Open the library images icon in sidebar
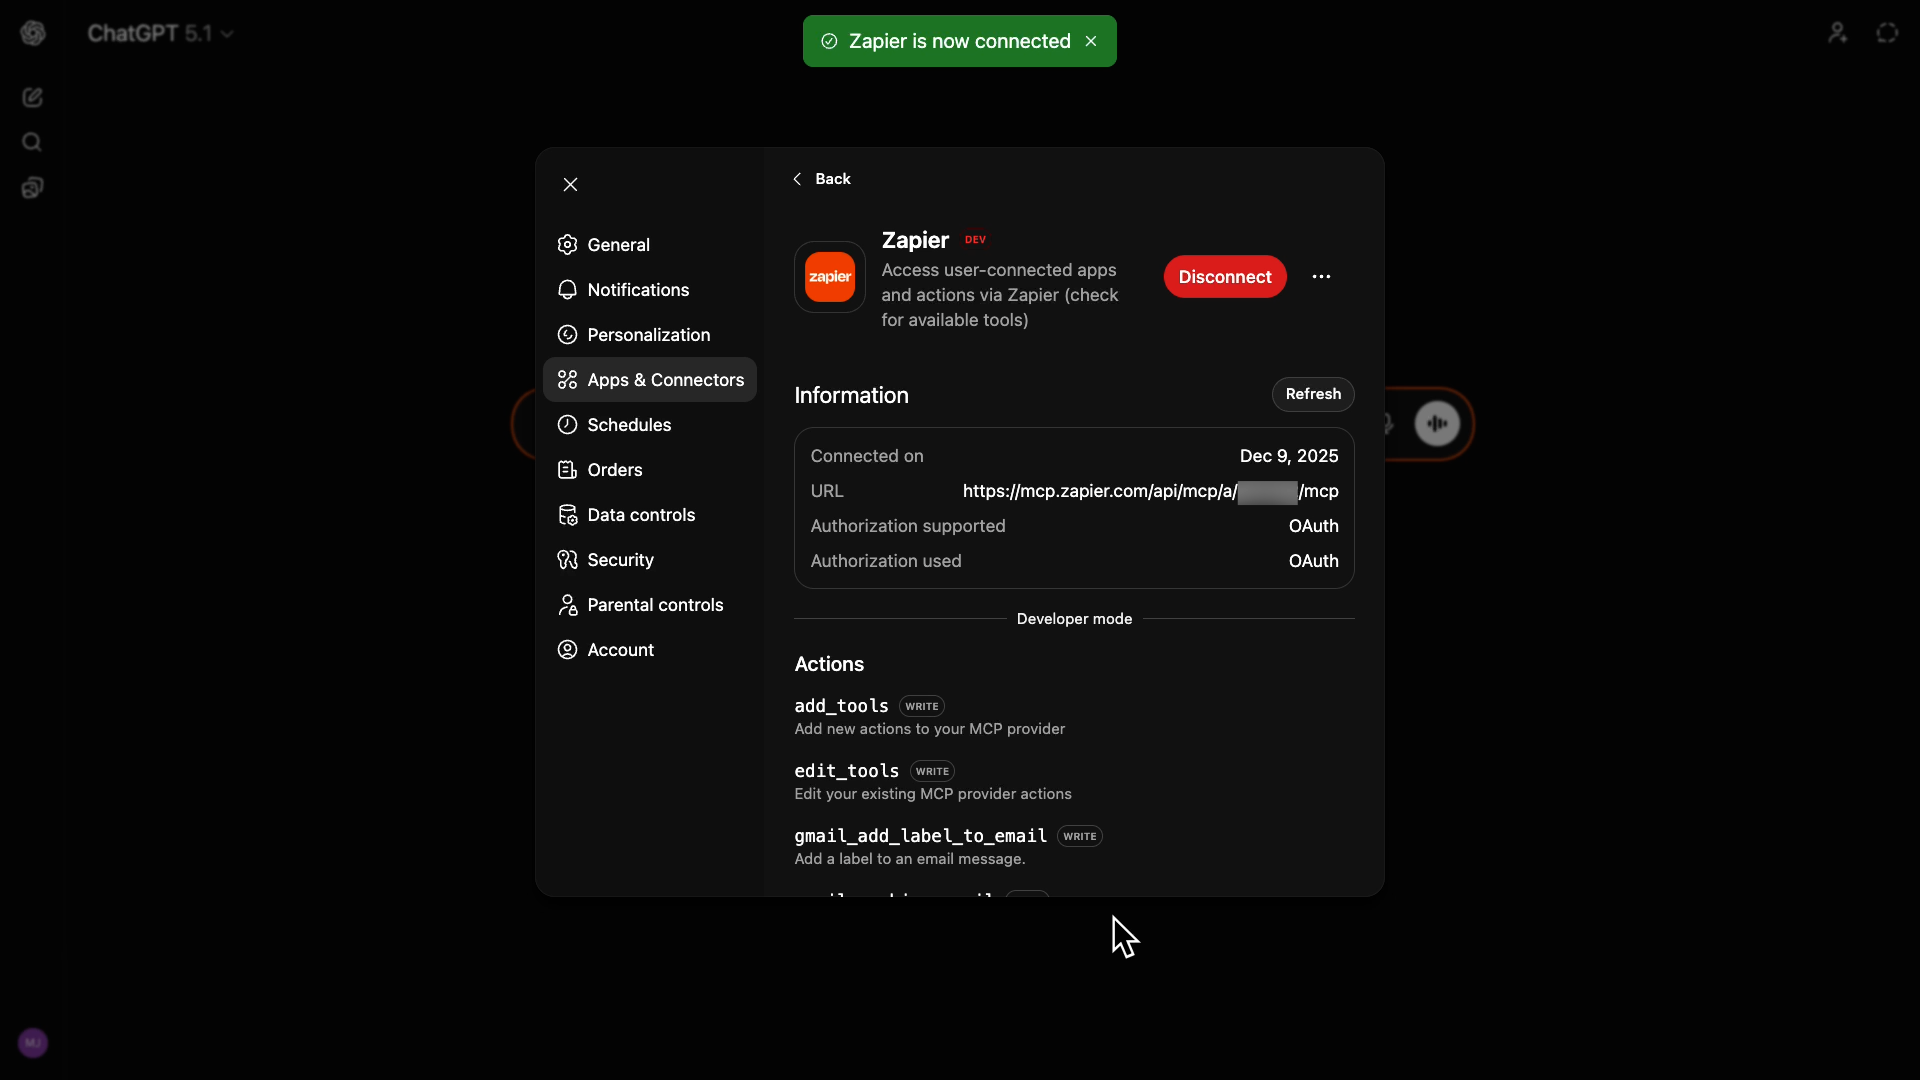1920x1080 pixels. (32, 188)
